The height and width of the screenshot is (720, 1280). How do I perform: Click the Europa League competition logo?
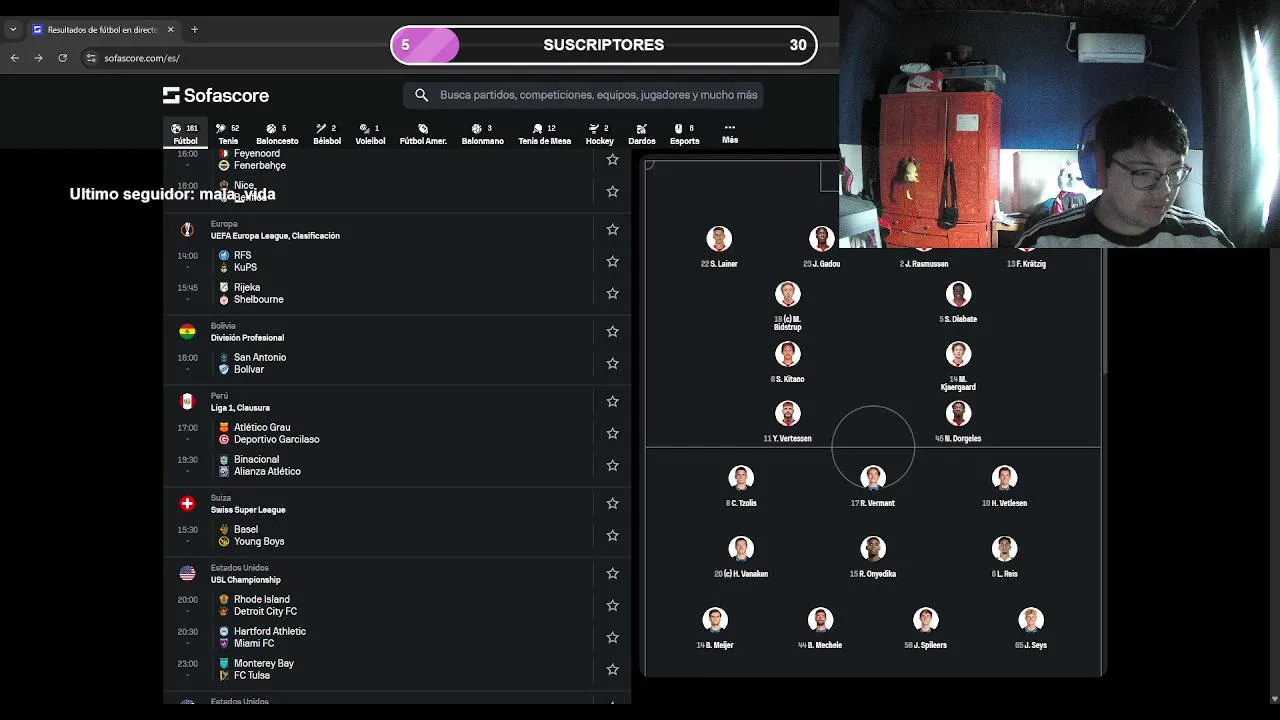tap(187, 230)
